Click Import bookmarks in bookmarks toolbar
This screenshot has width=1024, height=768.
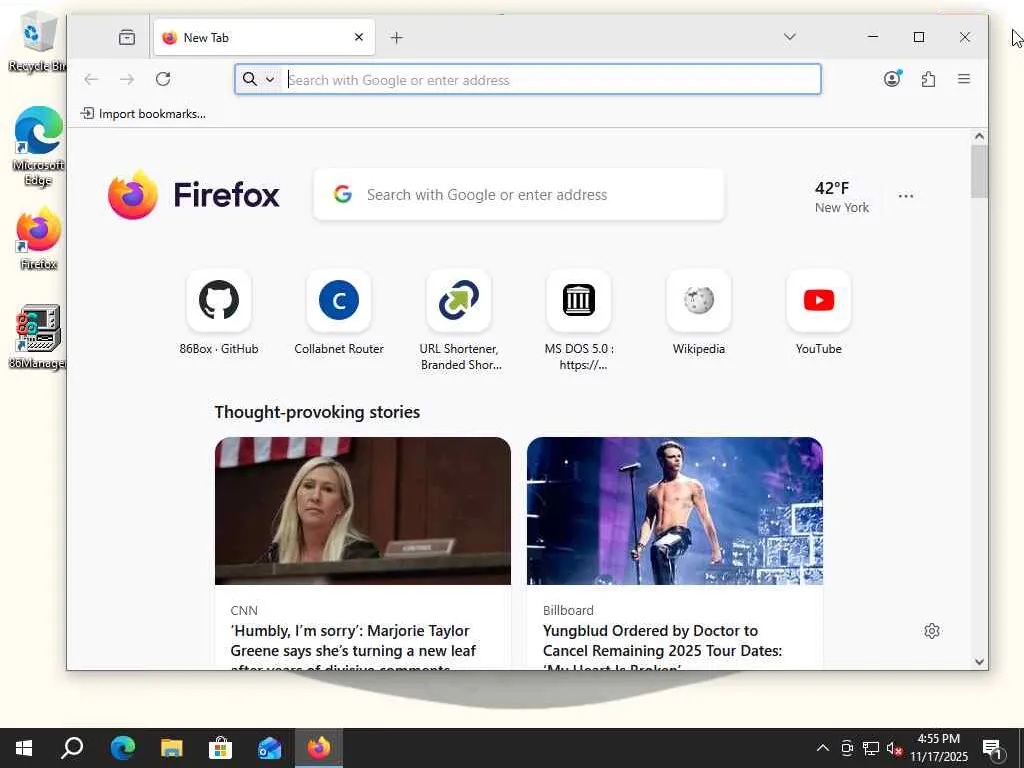click(x=143, y=114)
